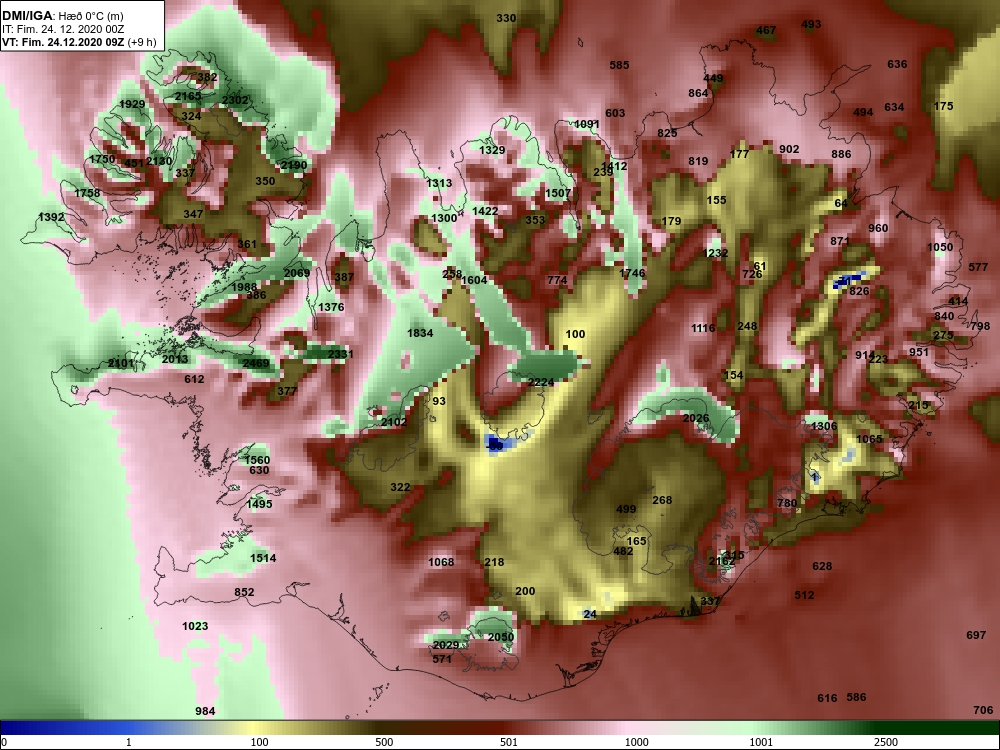Click map value 798

pos(980,327)
